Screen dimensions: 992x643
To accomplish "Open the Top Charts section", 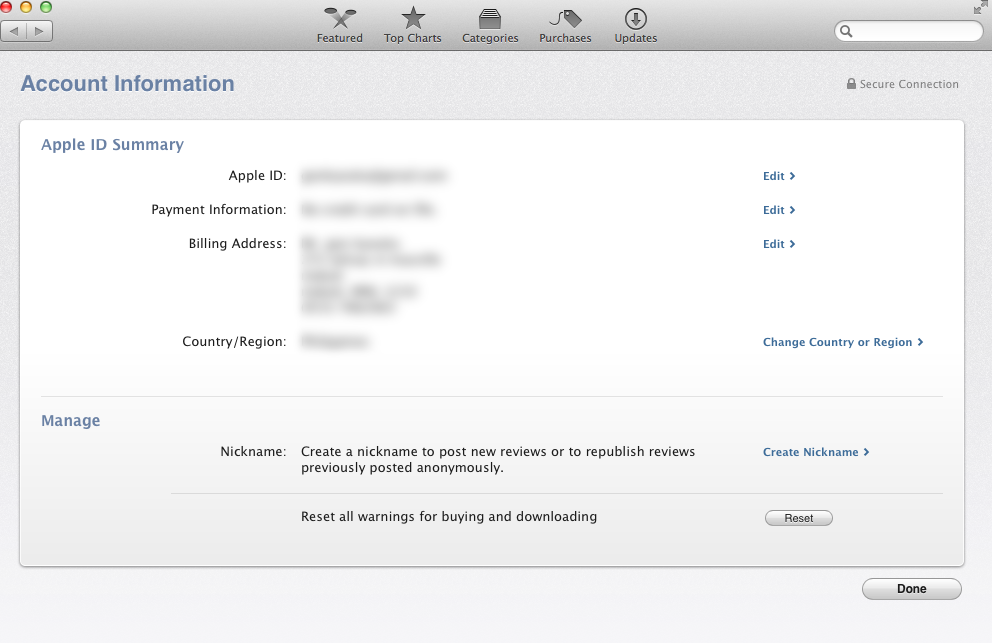I will tap(412, 26).
